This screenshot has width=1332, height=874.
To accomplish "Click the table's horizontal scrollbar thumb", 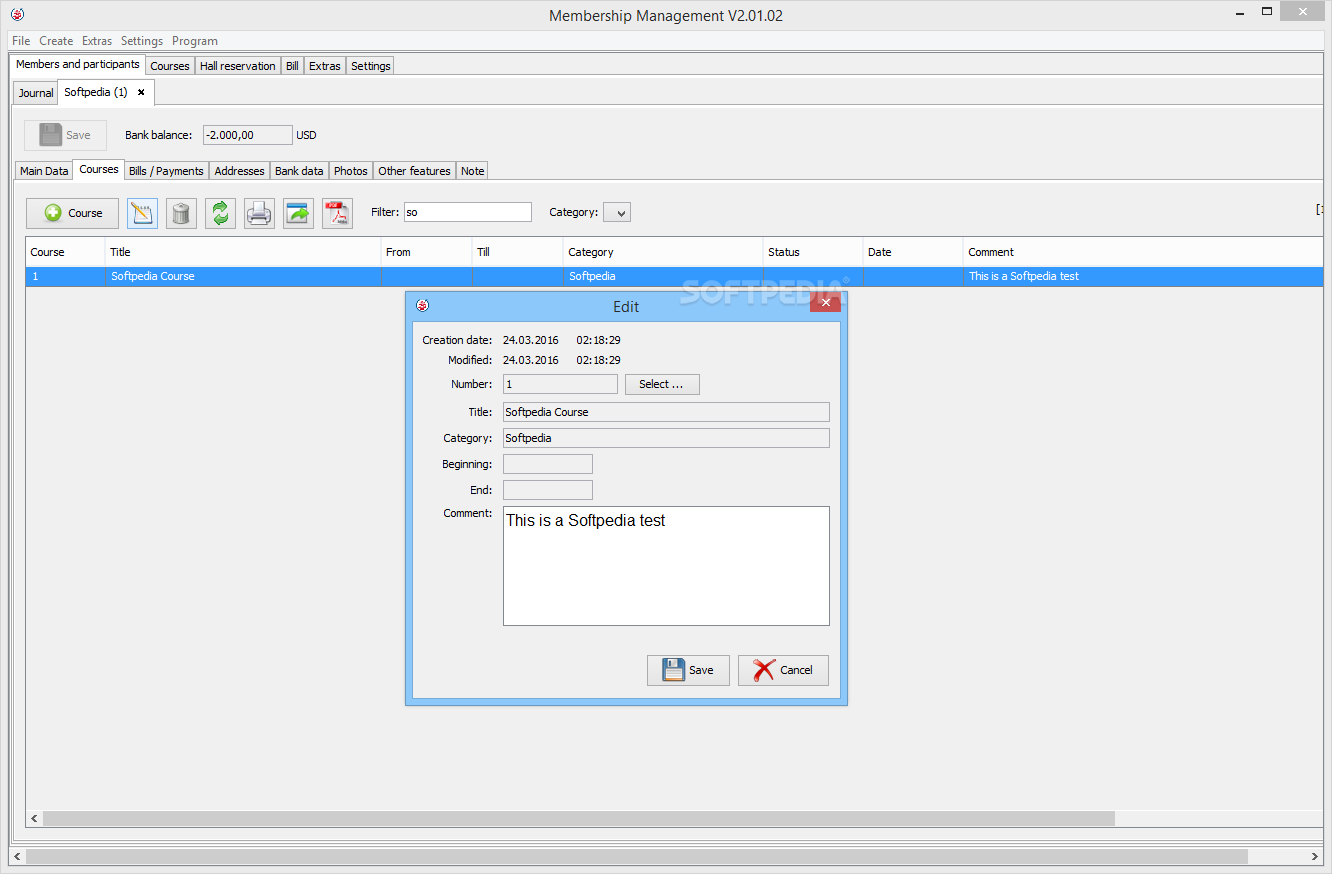I will pyautogui.click(x=579, y=818).
